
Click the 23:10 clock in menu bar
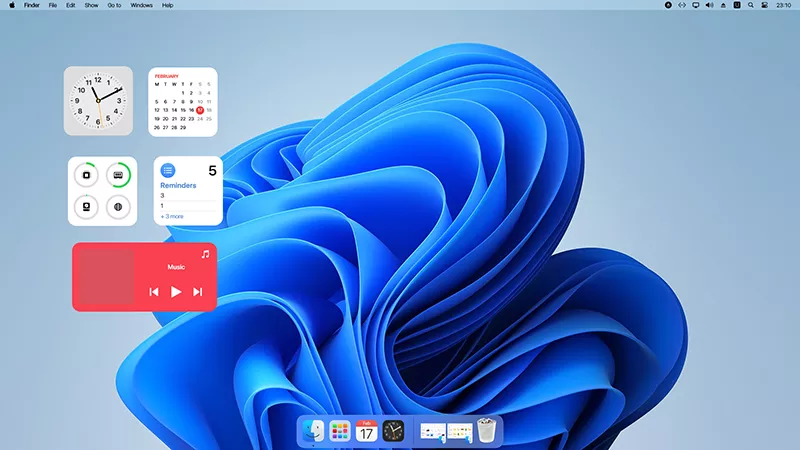tap(783, 5)
